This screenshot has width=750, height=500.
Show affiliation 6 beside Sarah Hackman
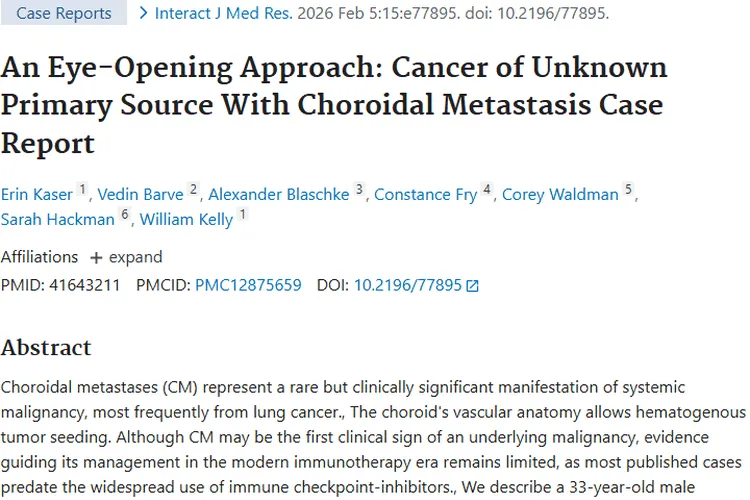pos(125,214)
